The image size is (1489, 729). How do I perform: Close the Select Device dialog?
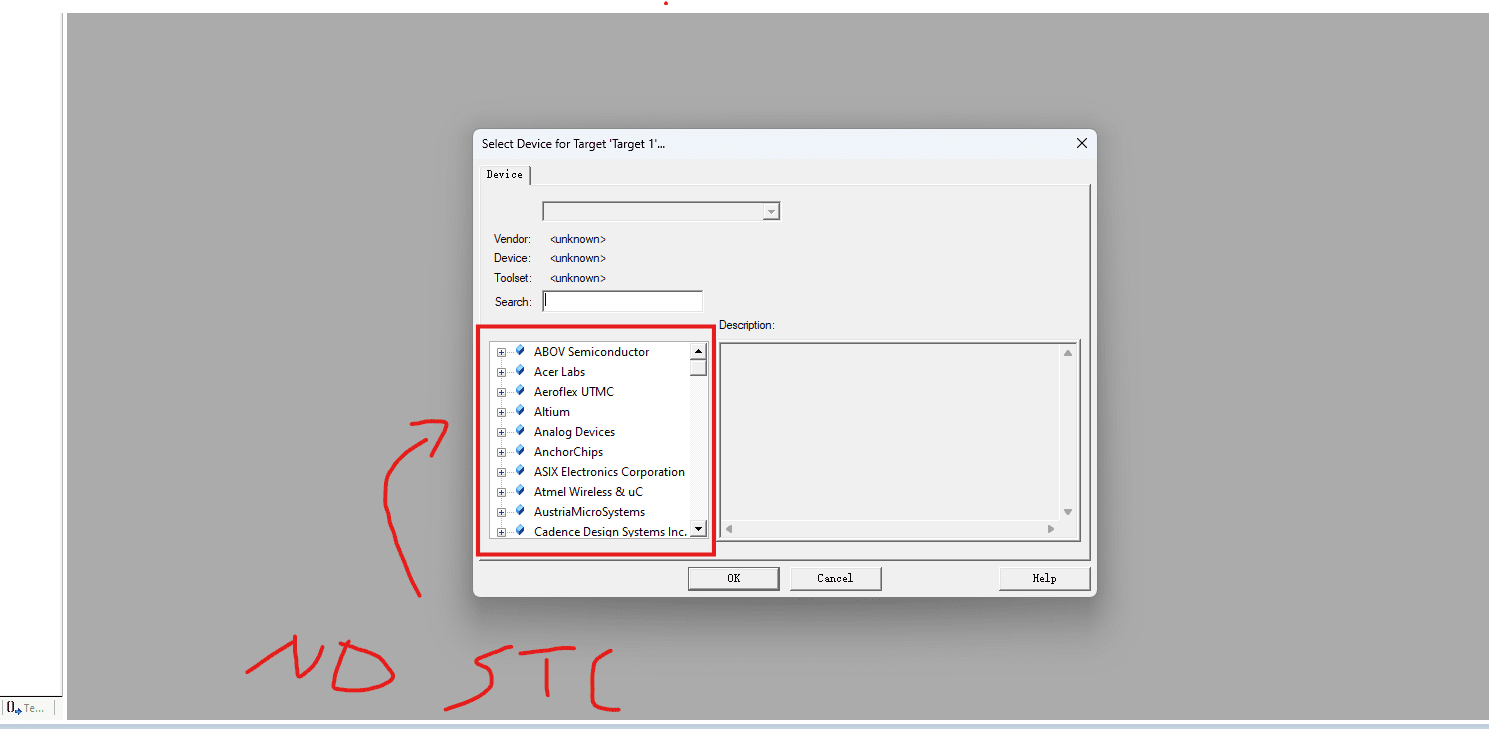tap(1081, 143)
